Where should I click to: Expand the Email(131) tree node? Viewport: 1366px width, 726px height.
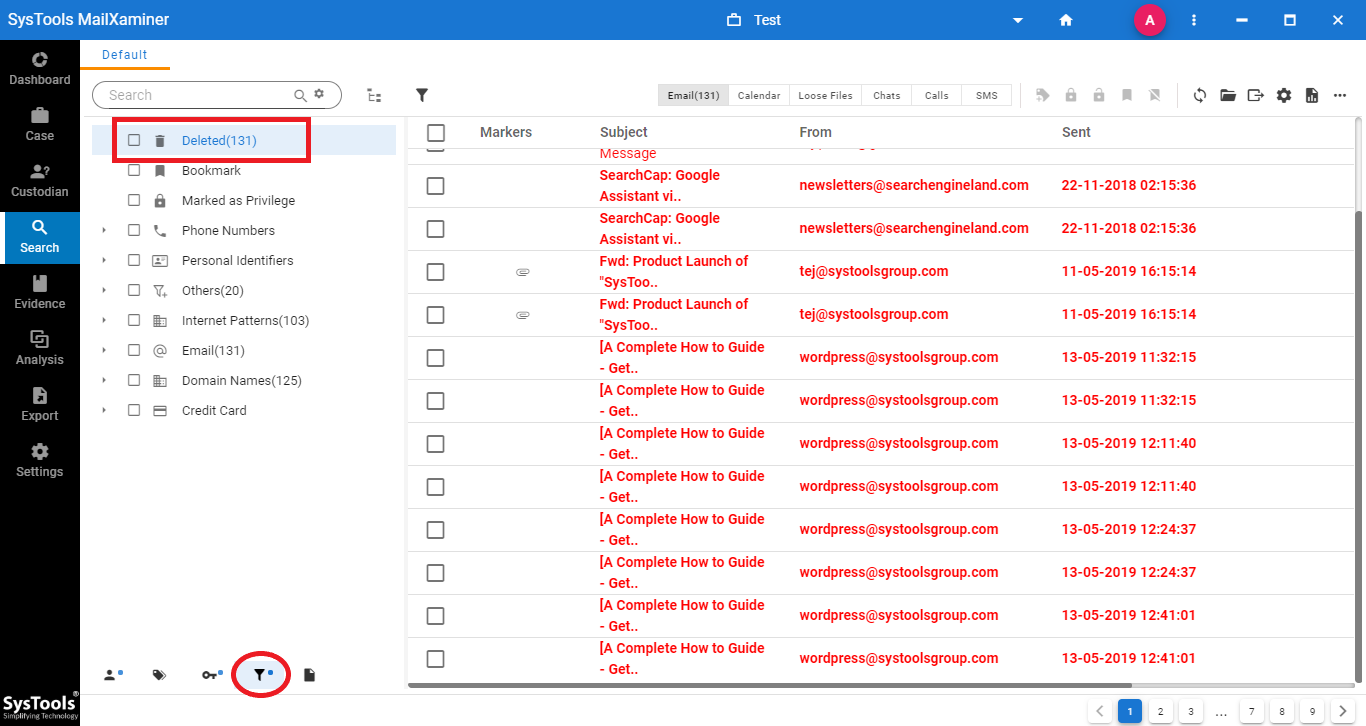click(104, 350)
